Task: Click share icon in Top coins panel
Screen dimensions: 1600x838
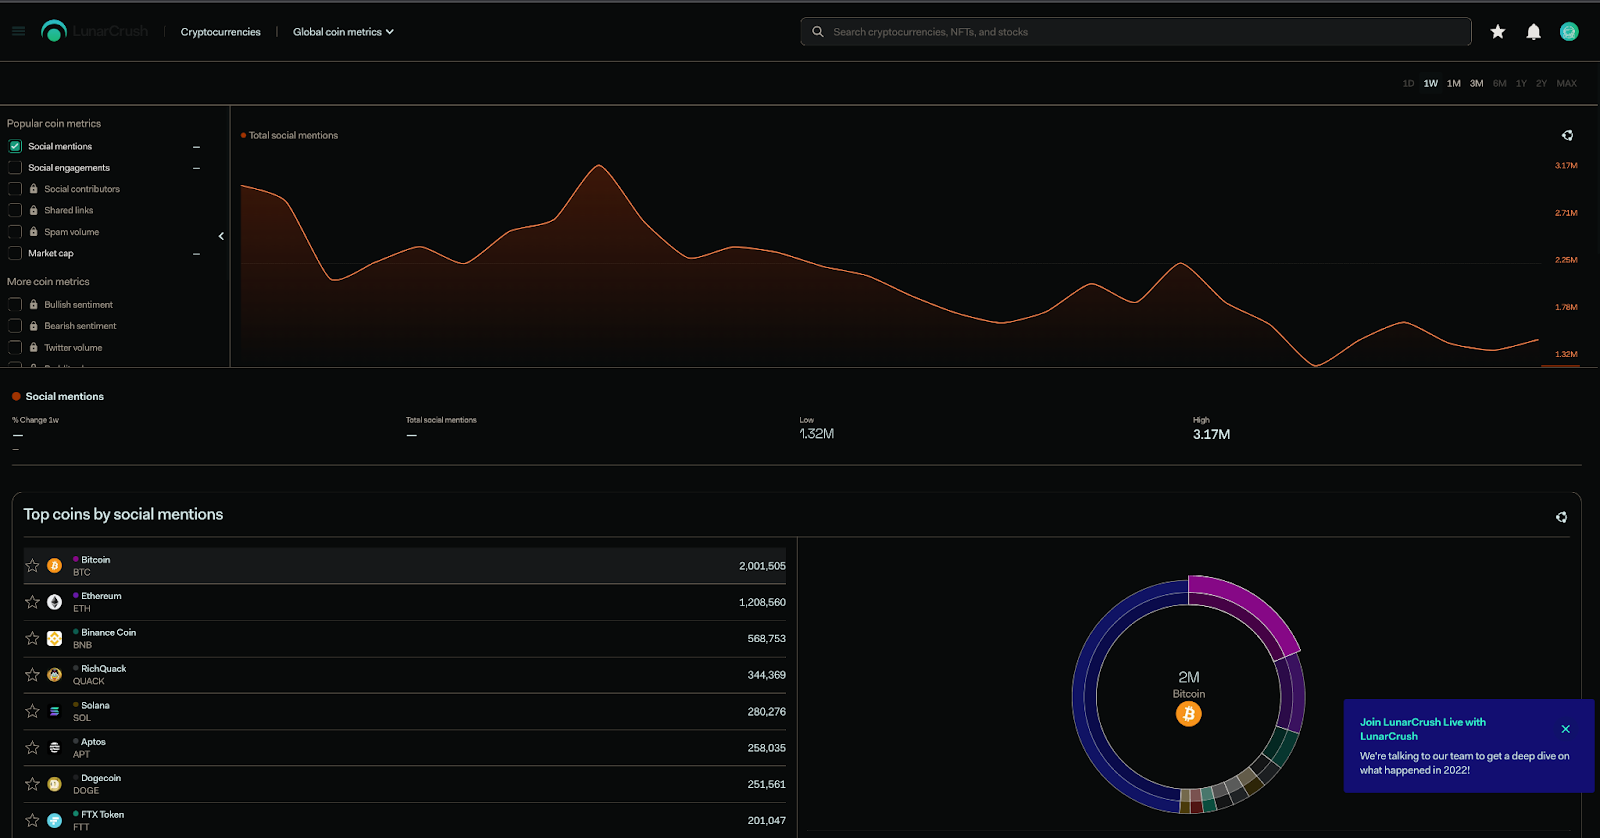Action: pyautogui.click(x=1561, y=517)
